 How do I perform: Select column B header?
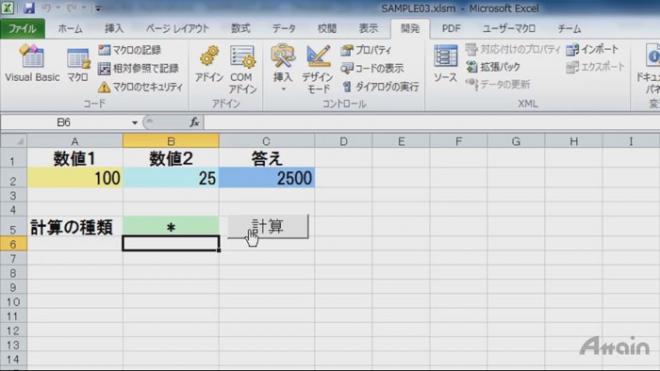[171, 141]
